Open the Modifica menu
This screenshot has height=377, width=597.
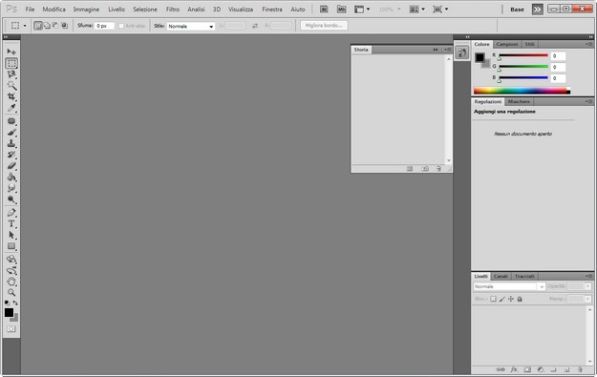point(54,9)
